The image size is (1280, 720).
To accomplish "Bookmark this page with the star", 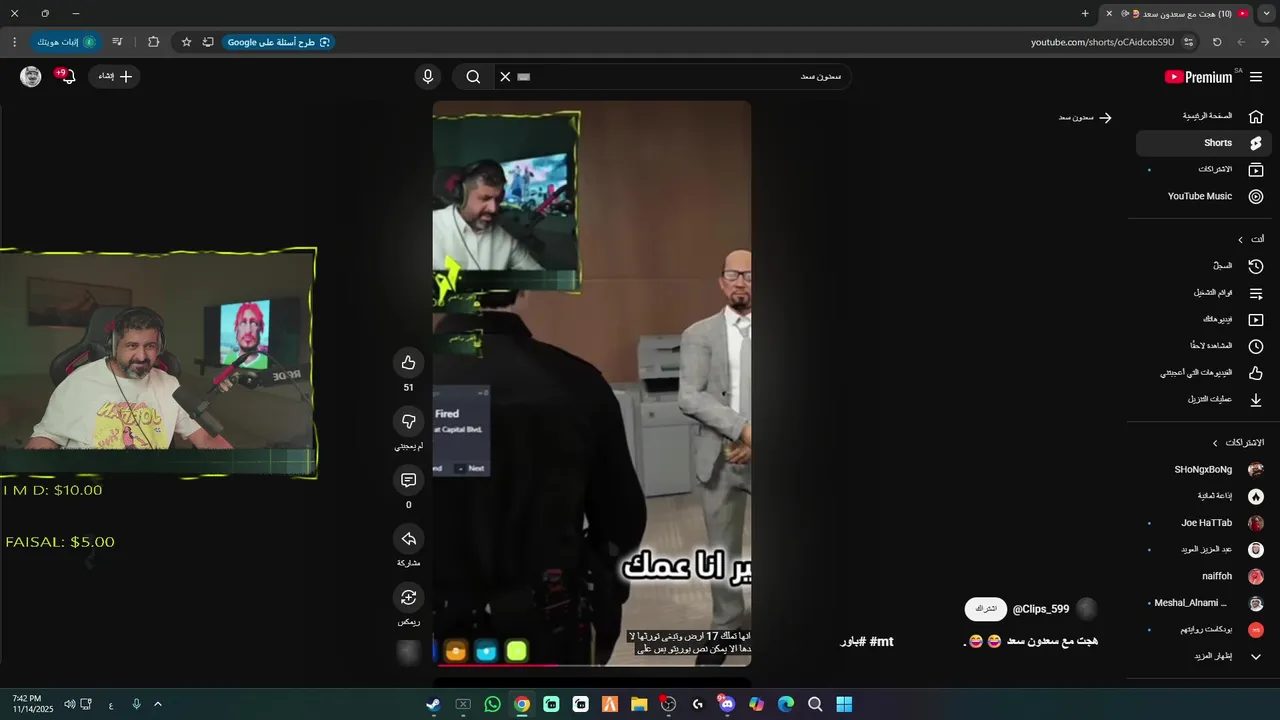I will (x=186, y=42).
